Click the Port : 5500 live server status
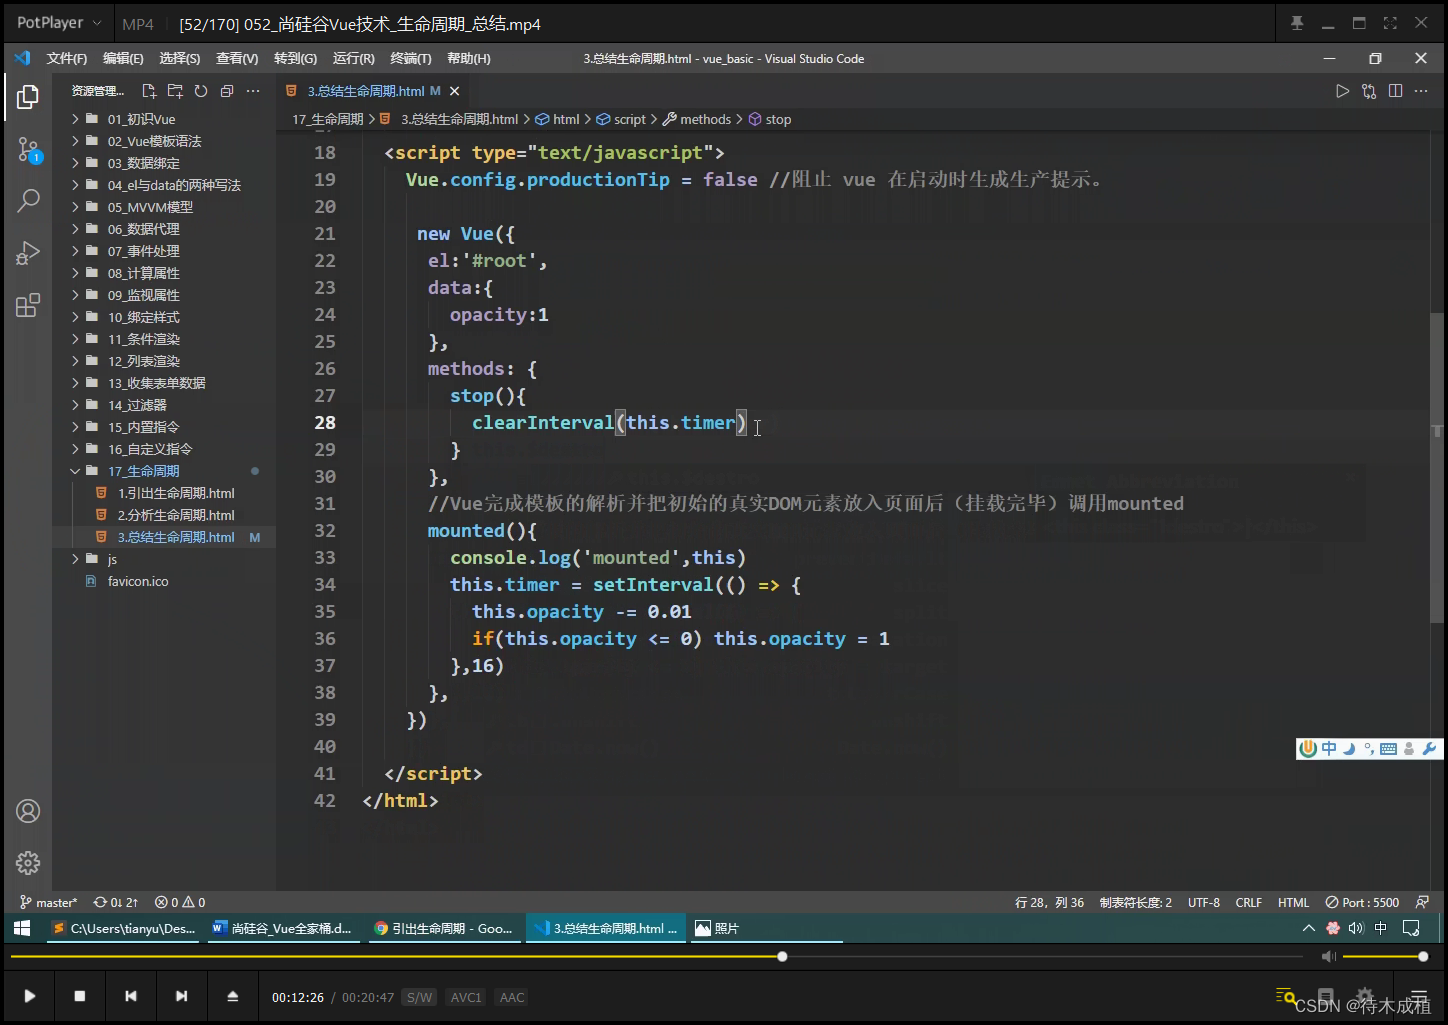1448x1025 pixels. point(1362,902)
